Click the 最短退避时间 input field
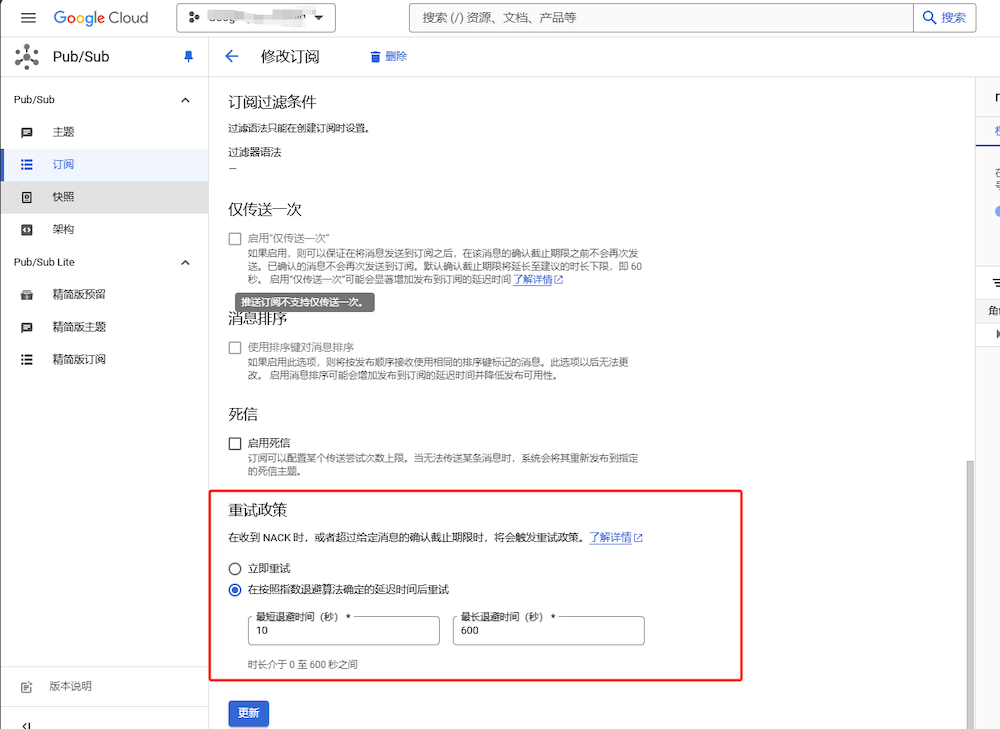The height and width of the screenshot is (729, 1000). (x=343, y=631)
